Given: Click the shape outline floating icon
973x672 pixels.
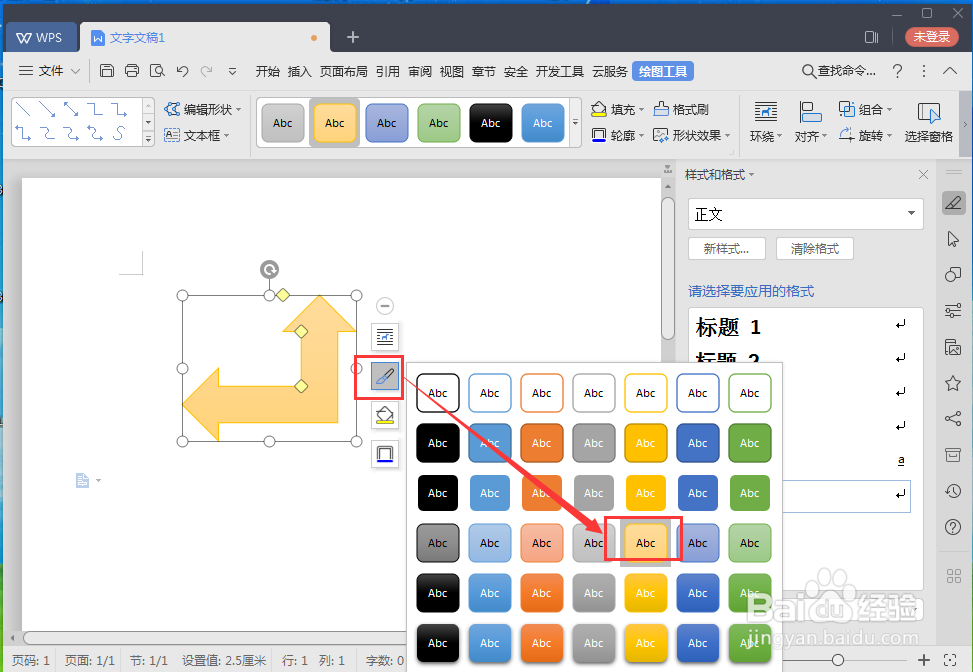Looking at the screenshot, I should (385, 454).
